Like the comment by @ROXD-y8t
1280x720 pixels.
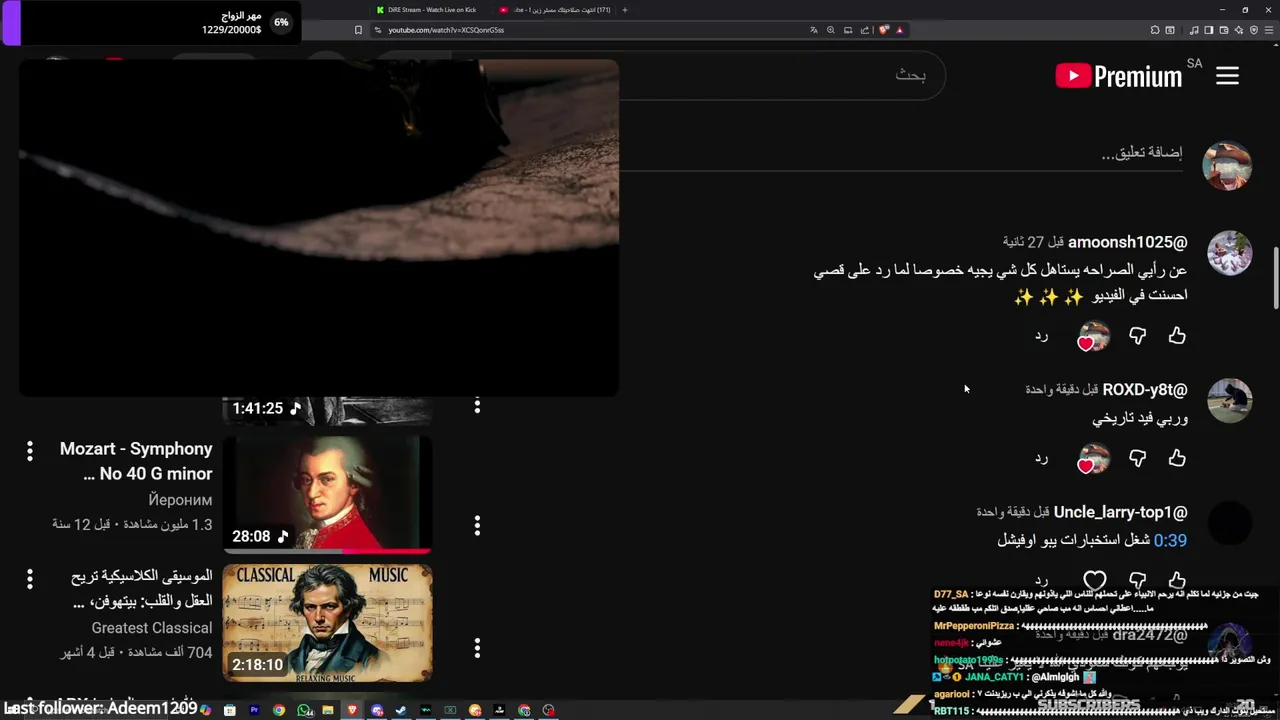point(1177,458)
